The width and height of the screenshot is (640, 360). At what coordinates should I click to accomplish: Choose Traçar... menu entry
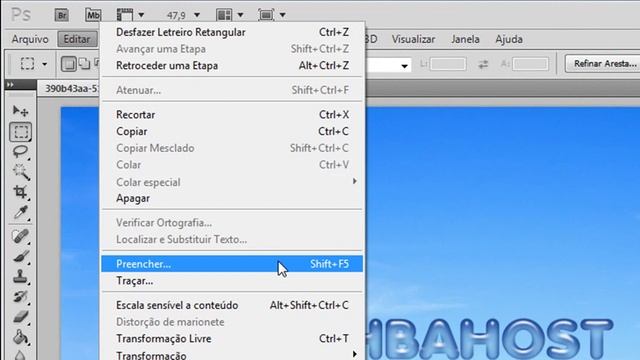tap(232, 281)
